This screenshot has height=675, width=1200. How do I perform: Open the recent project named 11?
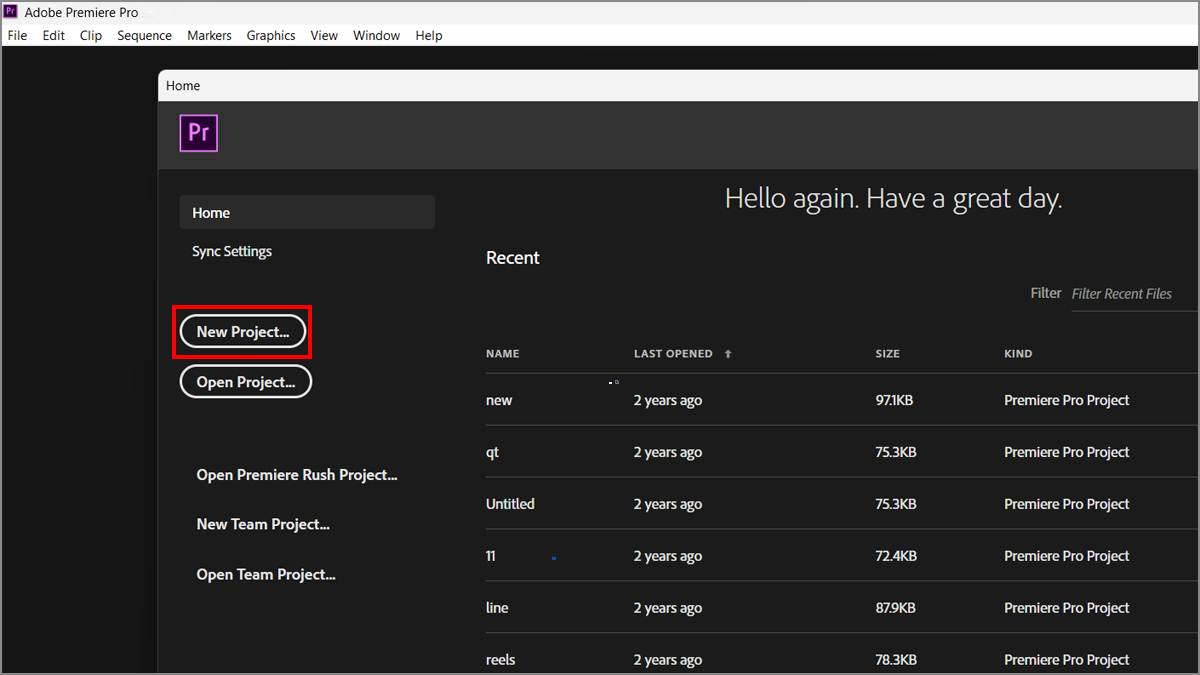(490, 556)
